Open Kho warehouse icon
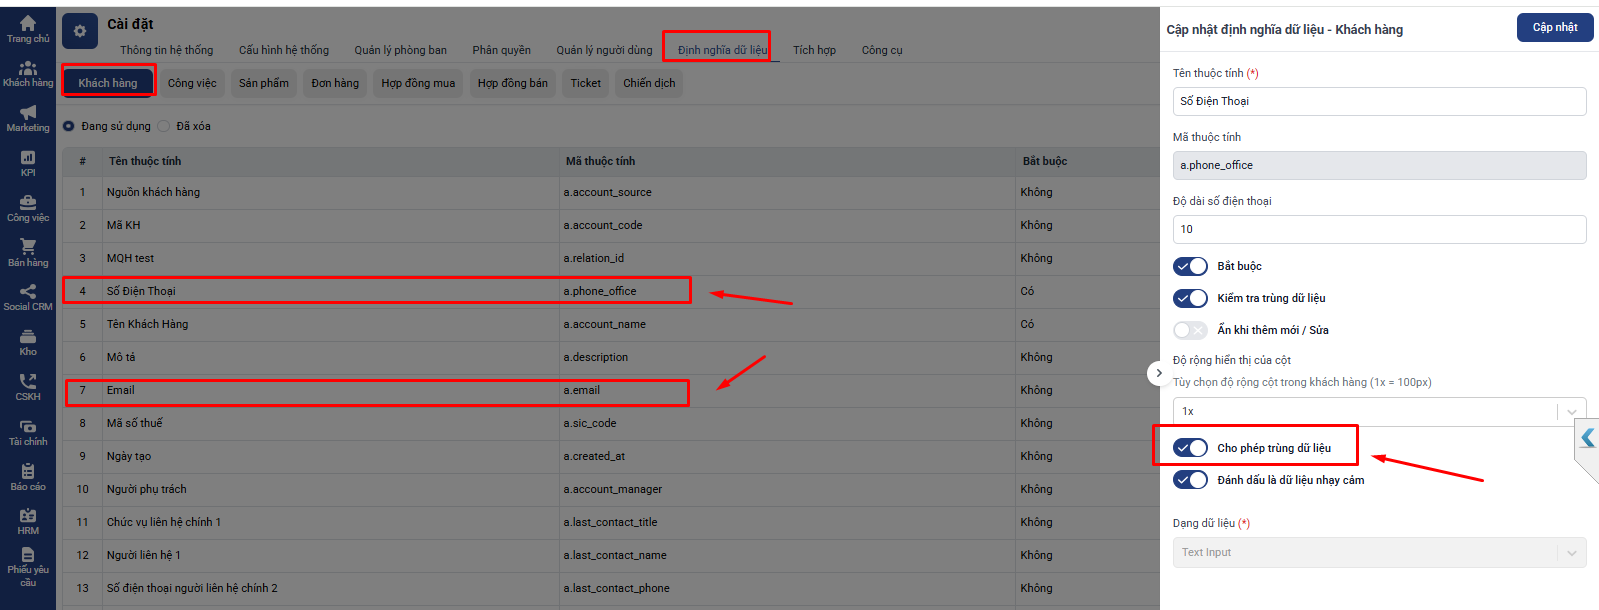1599x610 pixels. pyautogui.click(x=28, y=337)
